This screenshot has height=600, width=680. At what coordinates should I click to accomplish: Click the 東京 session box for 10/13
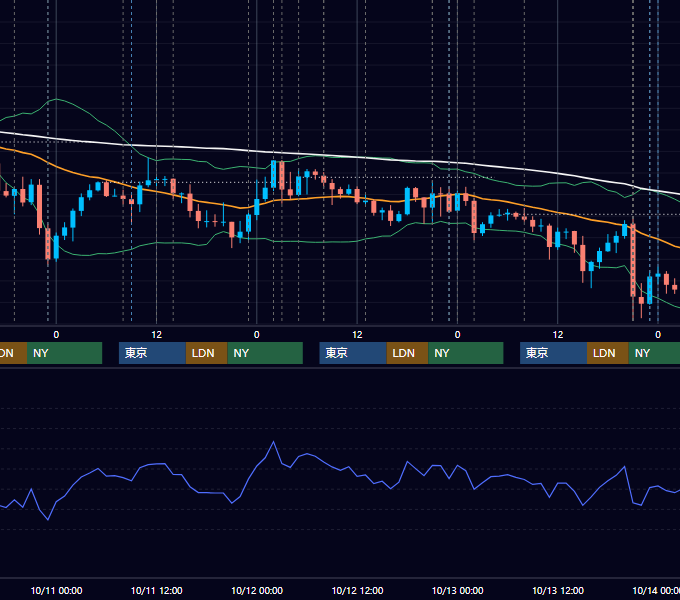[x=553, y=353]
